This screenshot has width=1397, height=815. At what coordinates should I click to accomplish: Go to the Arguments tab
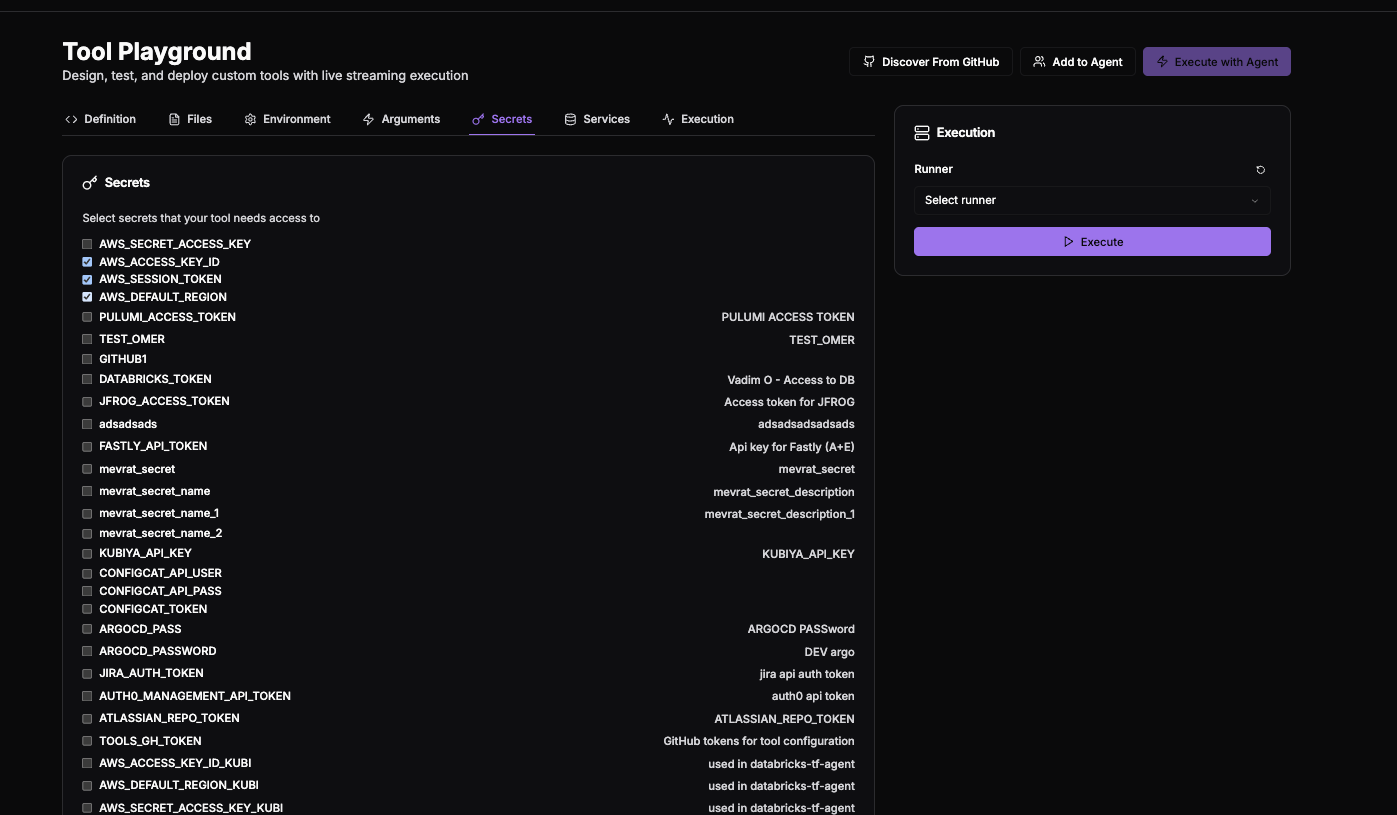pyautogui.click(x=401, y=119)
